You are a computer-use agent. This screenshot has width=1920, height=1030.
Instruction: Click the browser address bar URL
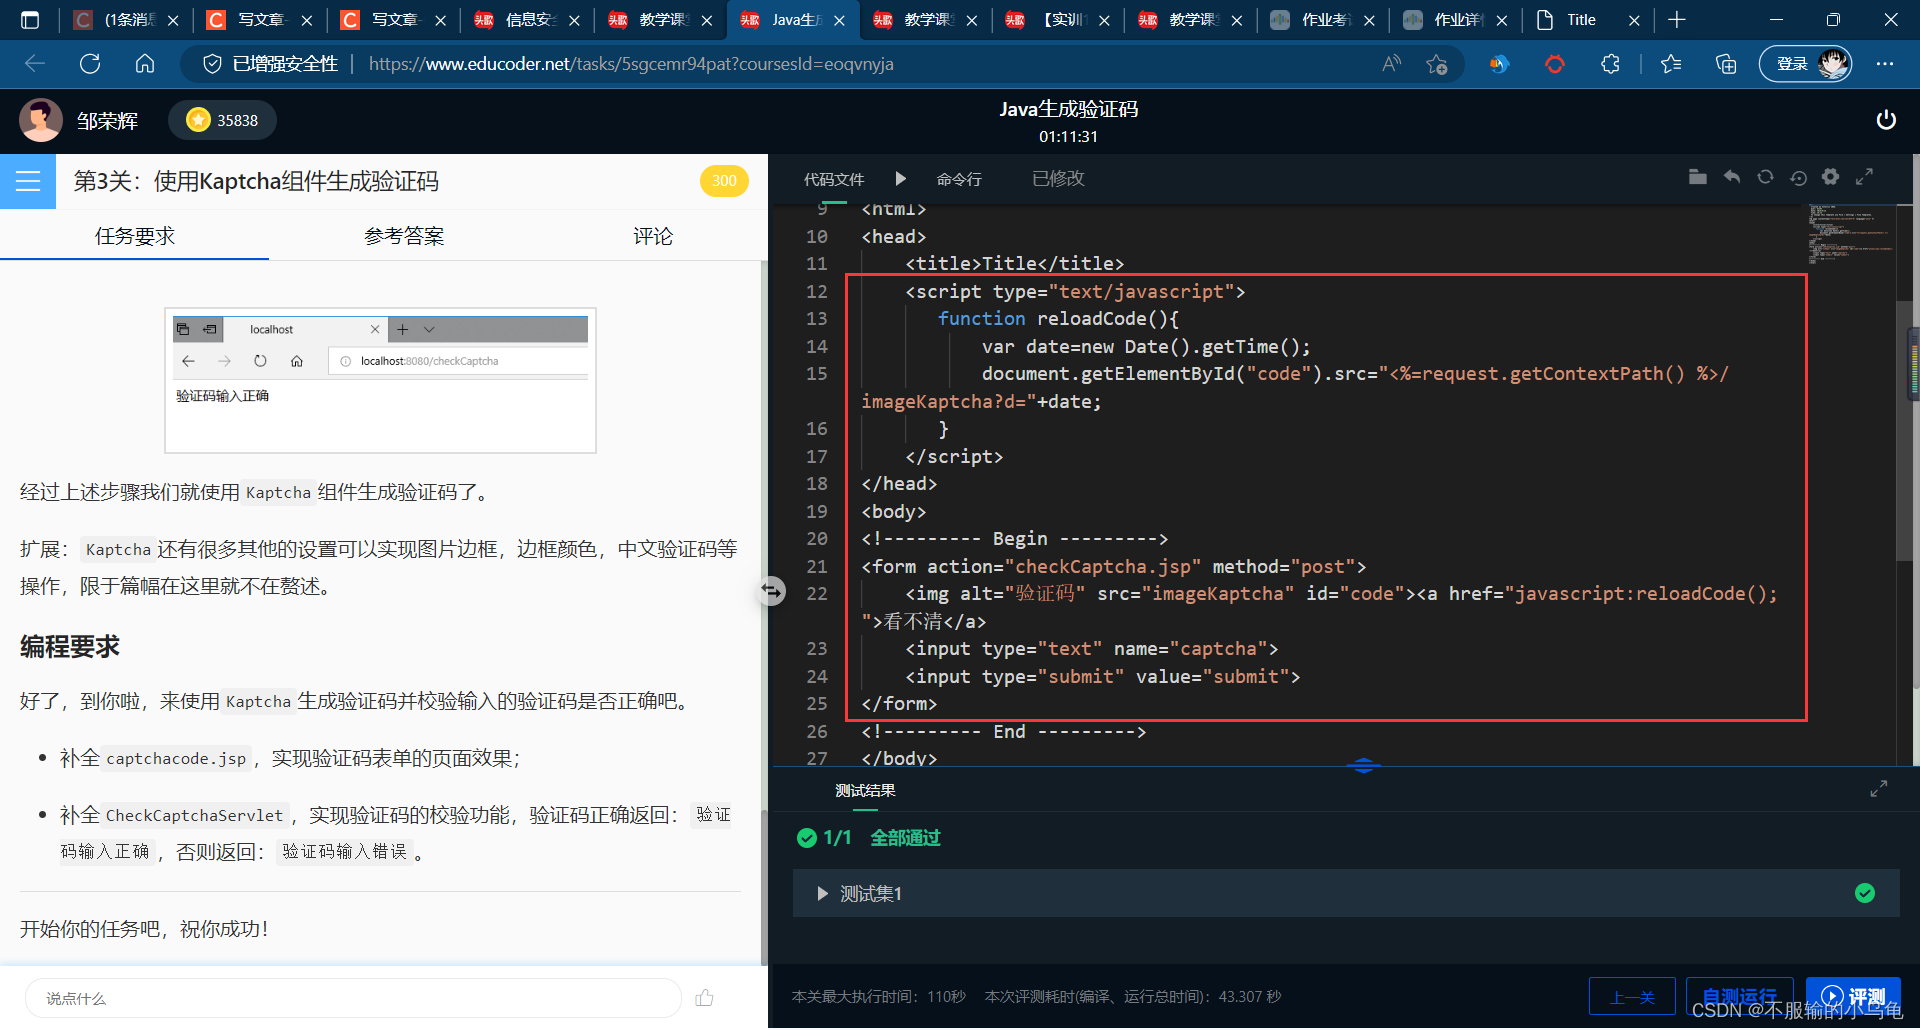(631, 64)
